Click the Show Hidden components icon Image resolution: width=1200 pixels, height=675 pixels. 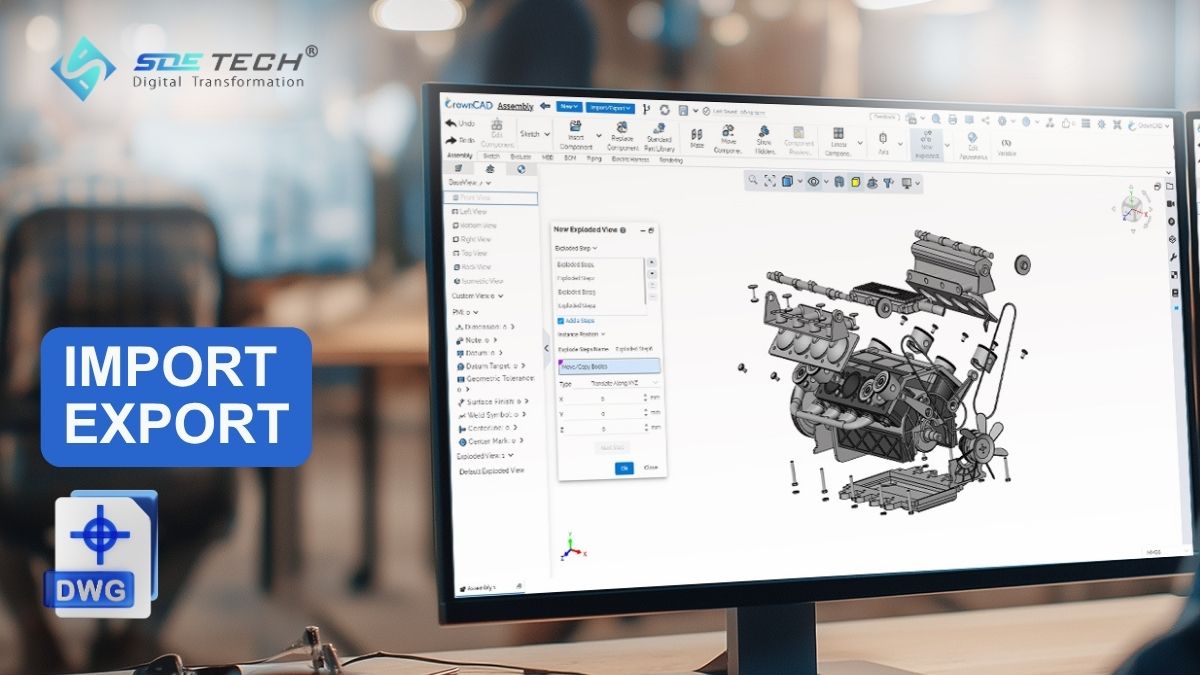tap(765, 132)
